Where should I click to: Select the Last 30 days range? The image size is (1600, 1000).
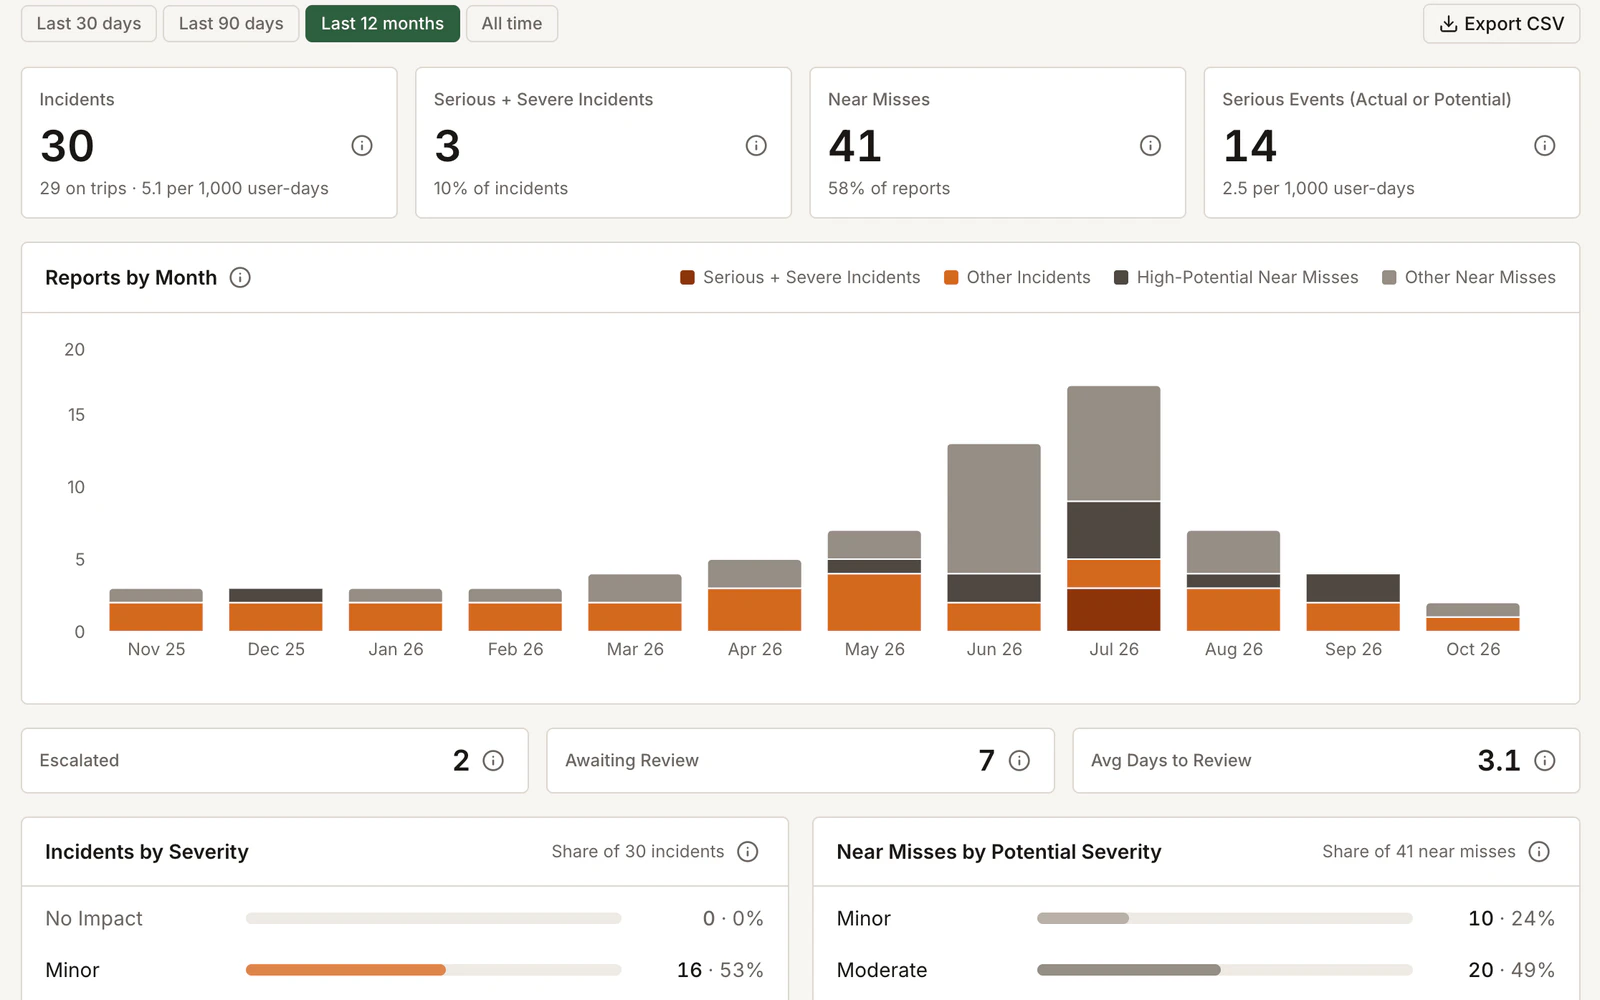point(89,24)
